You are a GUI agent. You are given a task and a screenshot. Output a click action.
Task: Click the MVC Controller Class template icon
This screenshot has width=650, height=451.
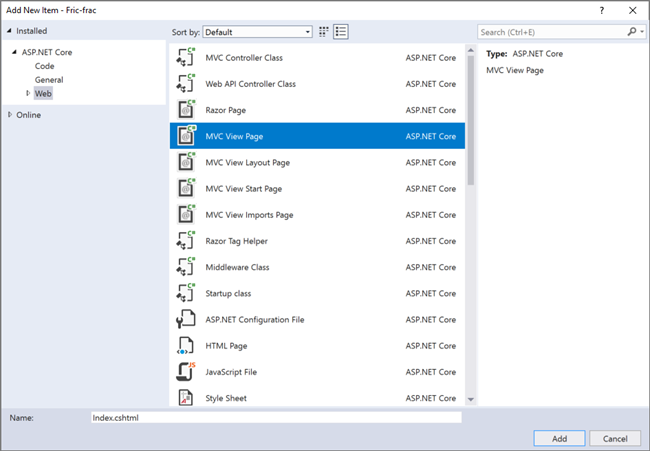186,57
